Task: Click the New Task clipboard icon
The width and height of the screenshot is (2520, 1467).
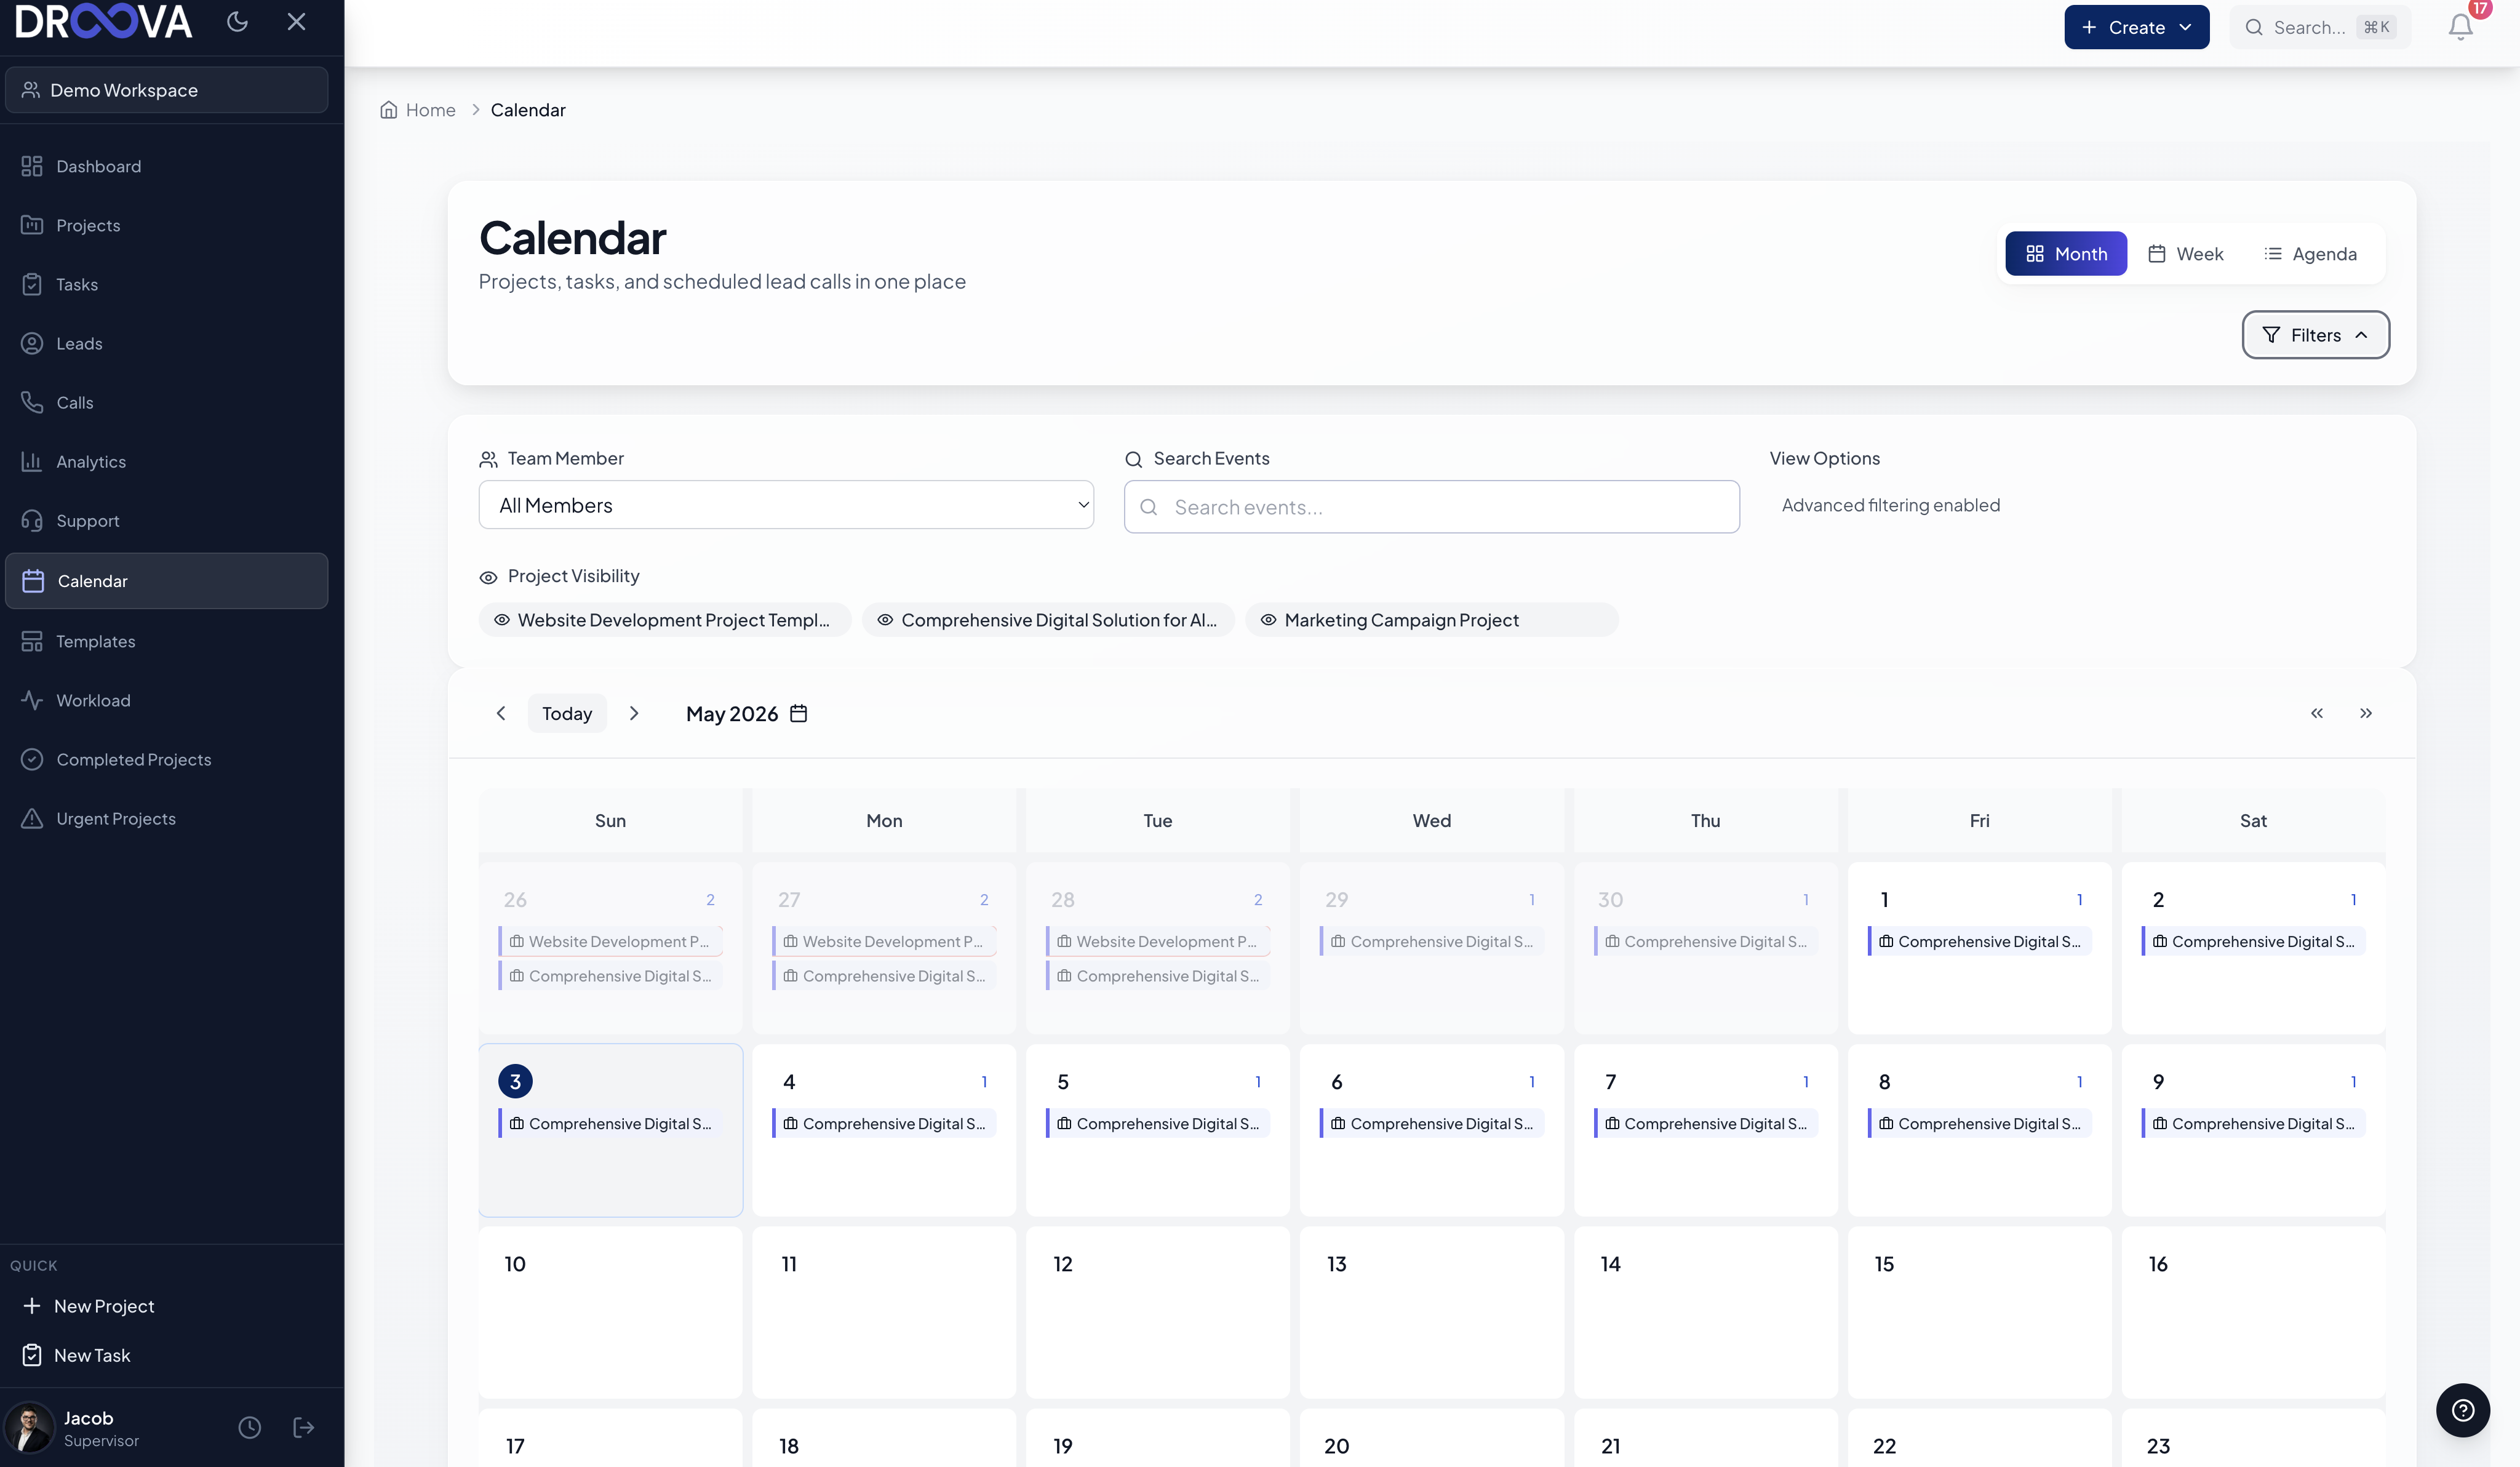Action: pos(32,1355)
